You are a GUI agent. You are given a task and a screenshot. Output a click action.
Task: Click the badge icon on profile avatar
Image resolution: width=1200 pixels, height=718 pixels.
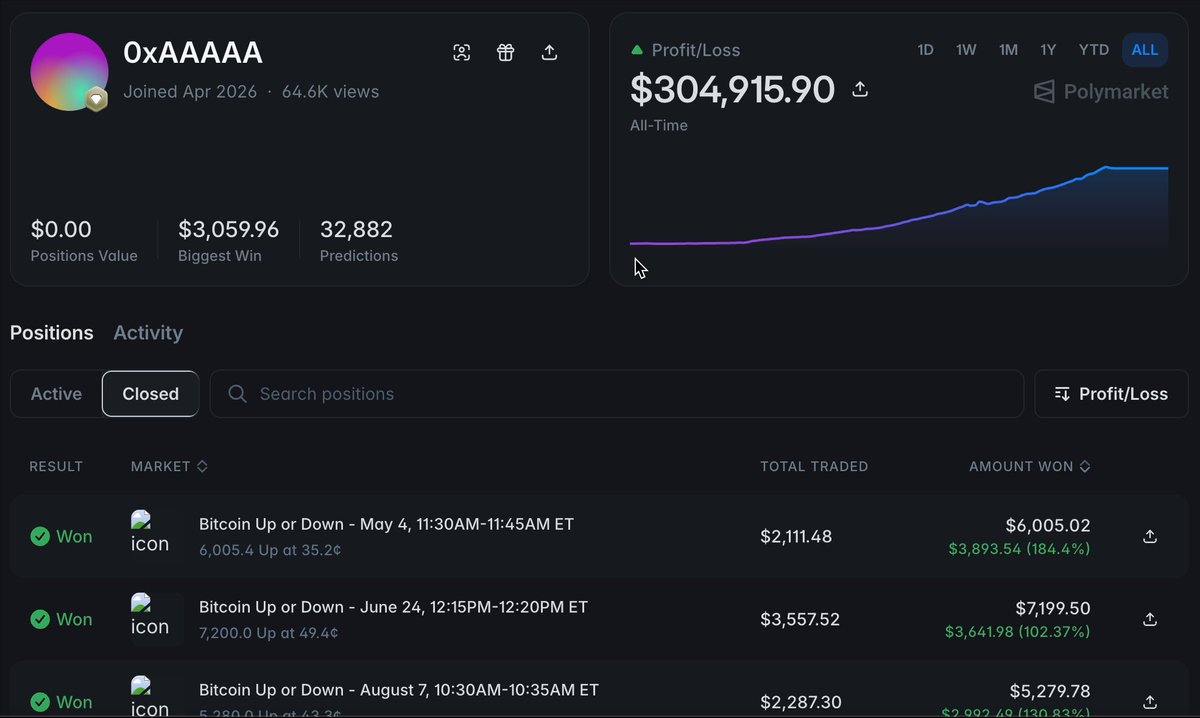pyautogui.click(x=96, y=100)
